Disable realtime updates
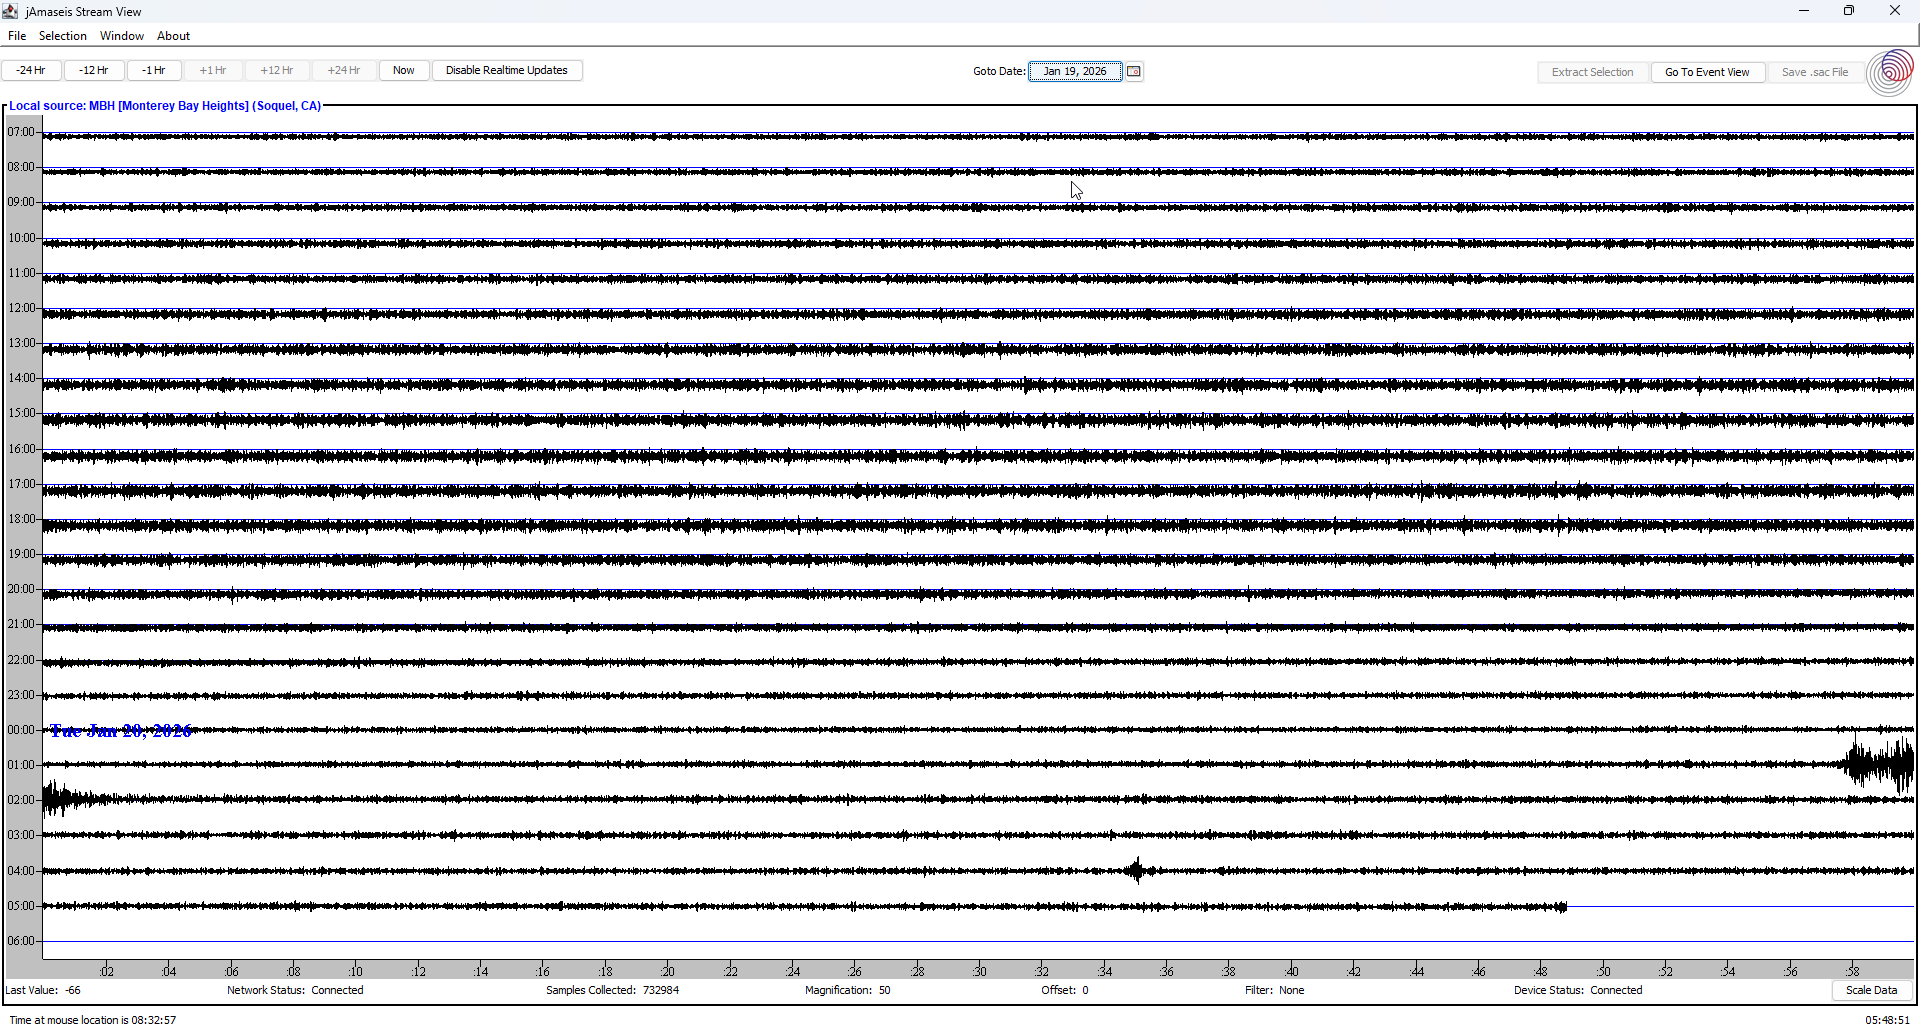Image resolution: width=1920 pixels, height=1032 pixels. point(507,70)
